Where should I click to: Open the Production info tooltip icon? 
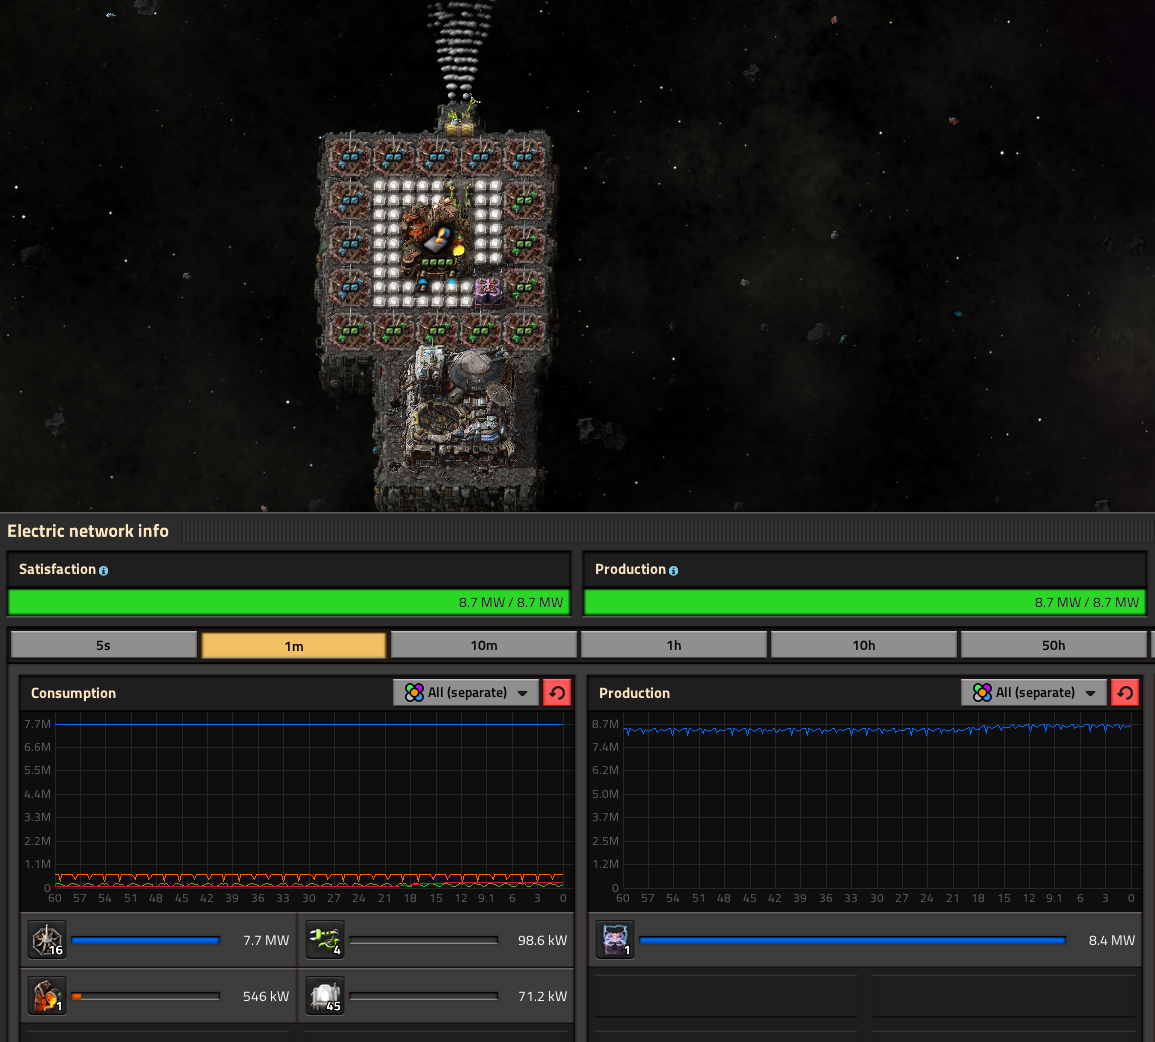pyautogui.click(x=673, y=571)
